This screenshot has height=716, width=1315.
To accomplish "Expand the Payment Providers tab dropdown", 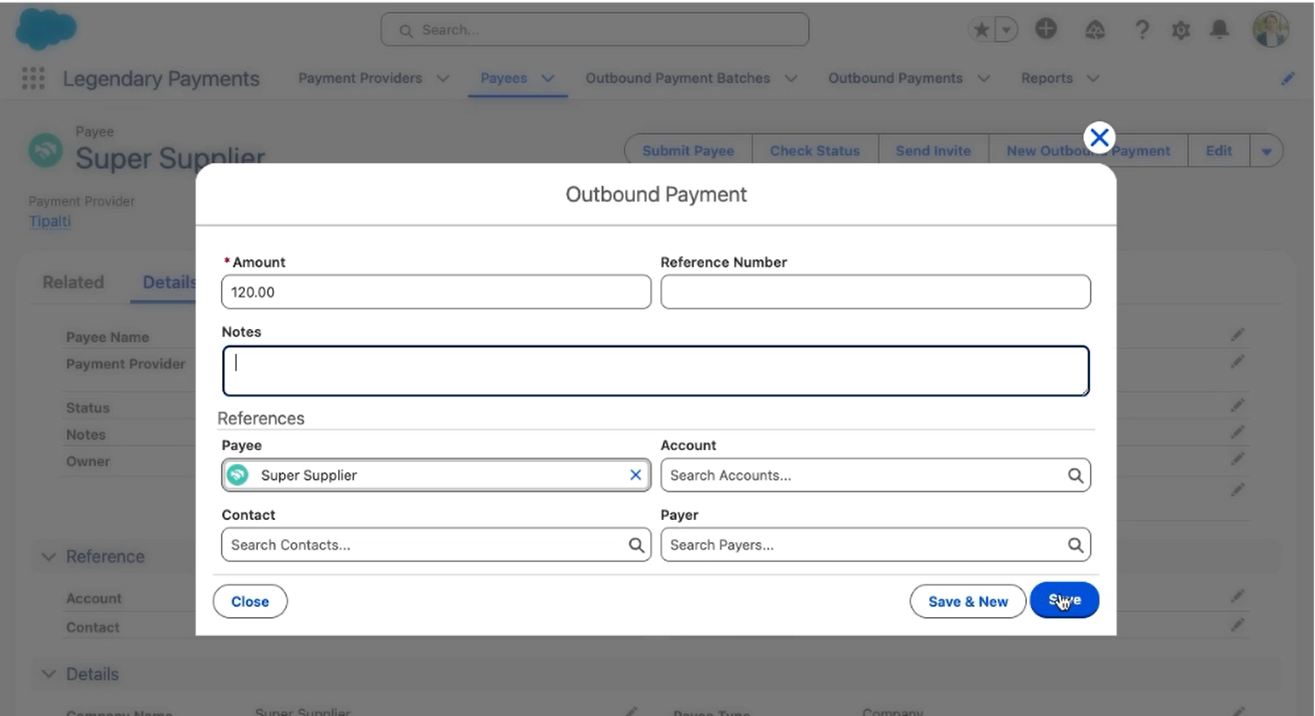I will pos(443,78).
